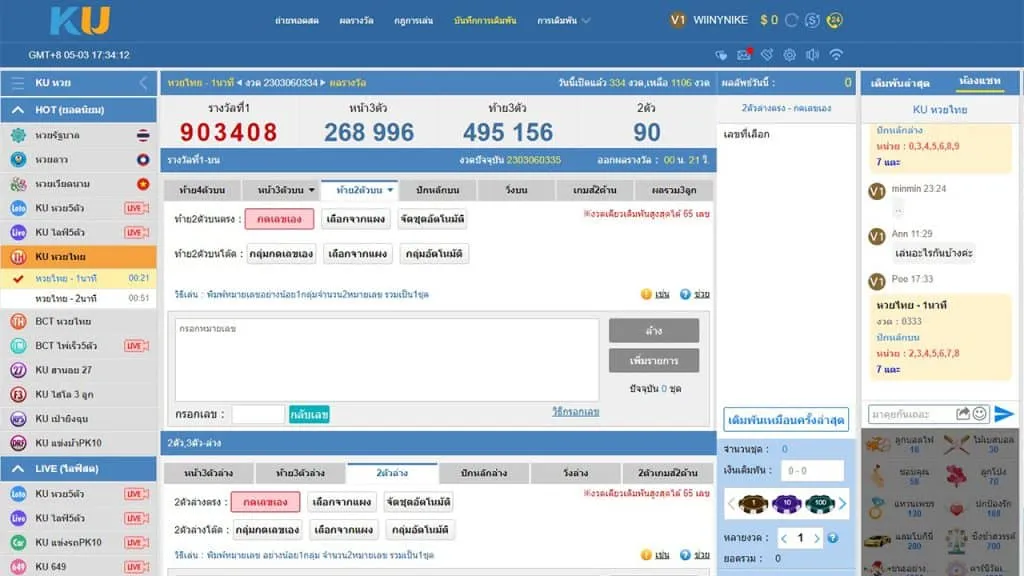Select กดเลขเอง for 2ตัวล่างตรง
Viewport: 1024px width, 576px height.
(265, 502)
